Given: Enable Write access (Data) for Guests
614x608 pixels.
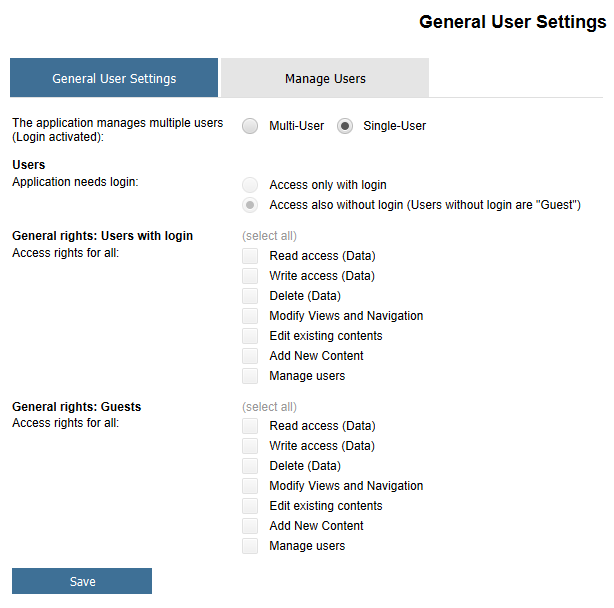Looking at the screenshot, I should 250,446.
